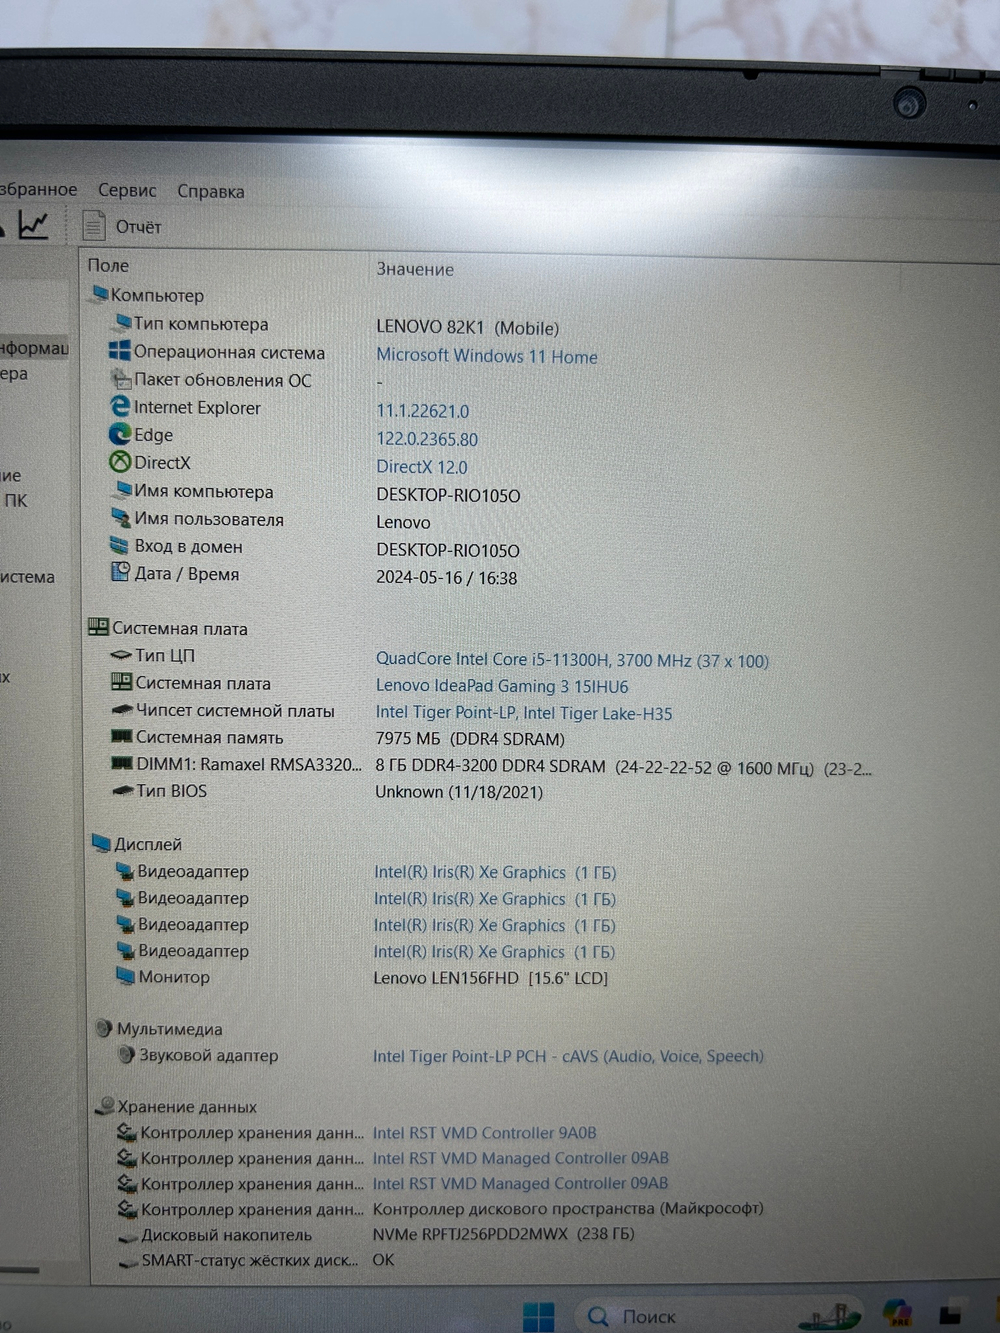
Task: Open the Lenovo IdeaPad Gaming 3 15IHU6 link
Action: 502,686
